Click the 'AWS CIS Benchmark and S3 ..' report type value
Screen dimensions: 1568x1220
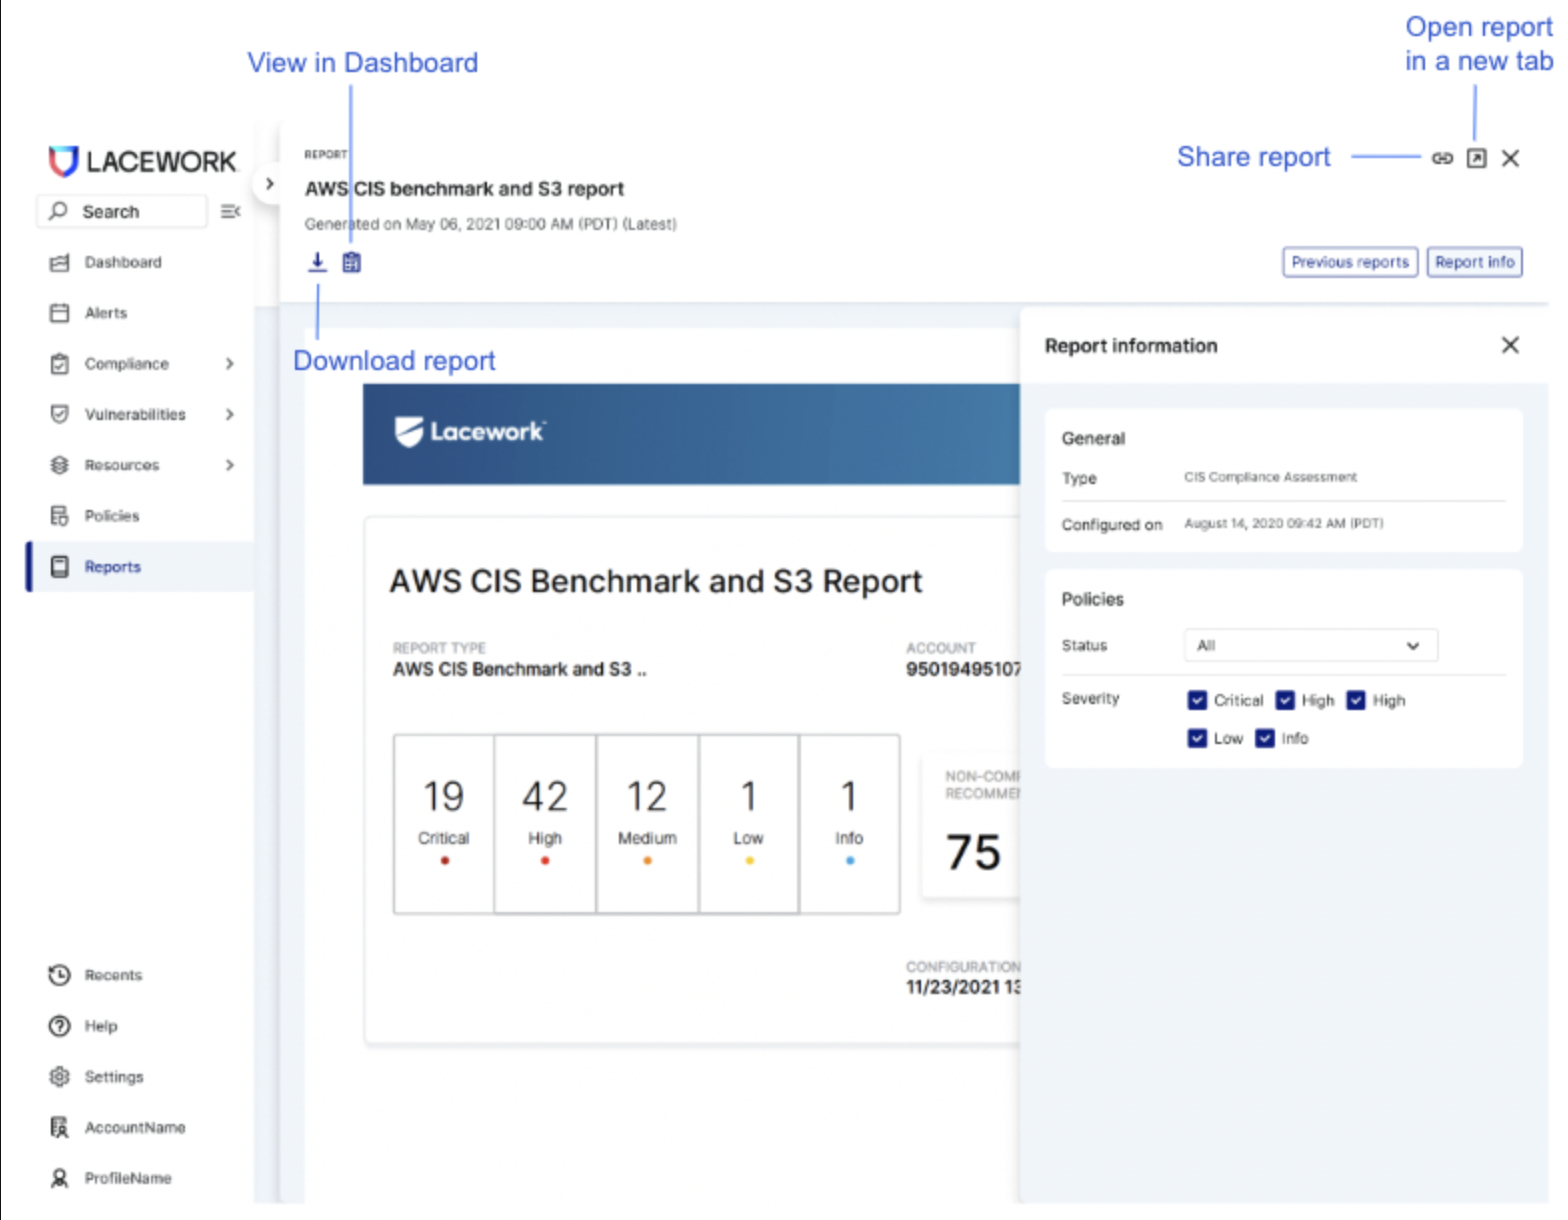(519, 669)
